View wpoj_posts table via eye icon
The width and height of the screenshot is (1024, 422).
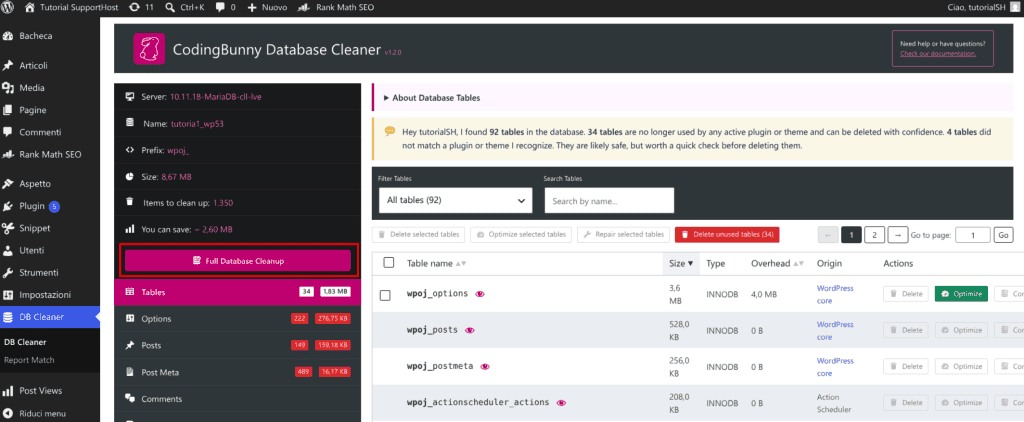tap(470, 331)
